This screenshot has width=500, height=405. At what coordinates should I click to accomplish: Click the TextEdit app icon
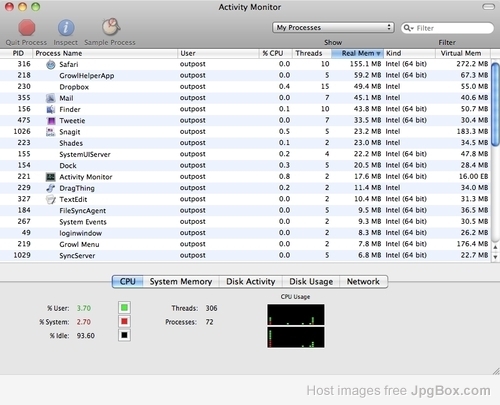click(50, 200)
